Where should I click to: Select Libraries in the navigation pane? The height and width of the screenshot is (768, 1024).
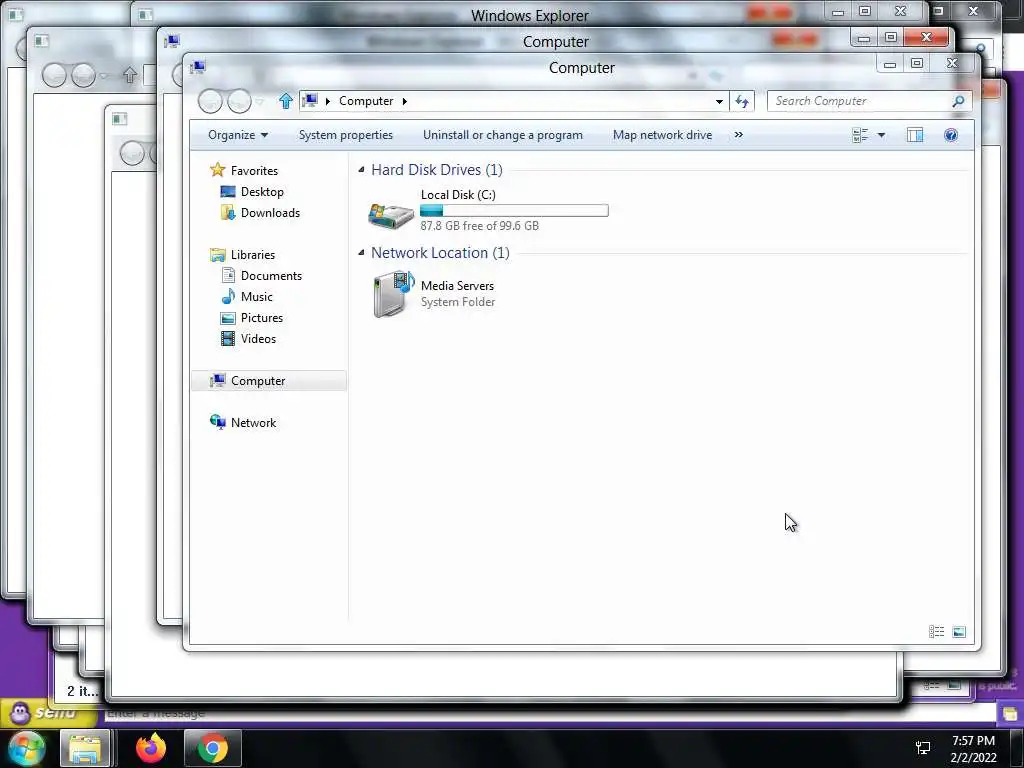click(x=253, y=255)
